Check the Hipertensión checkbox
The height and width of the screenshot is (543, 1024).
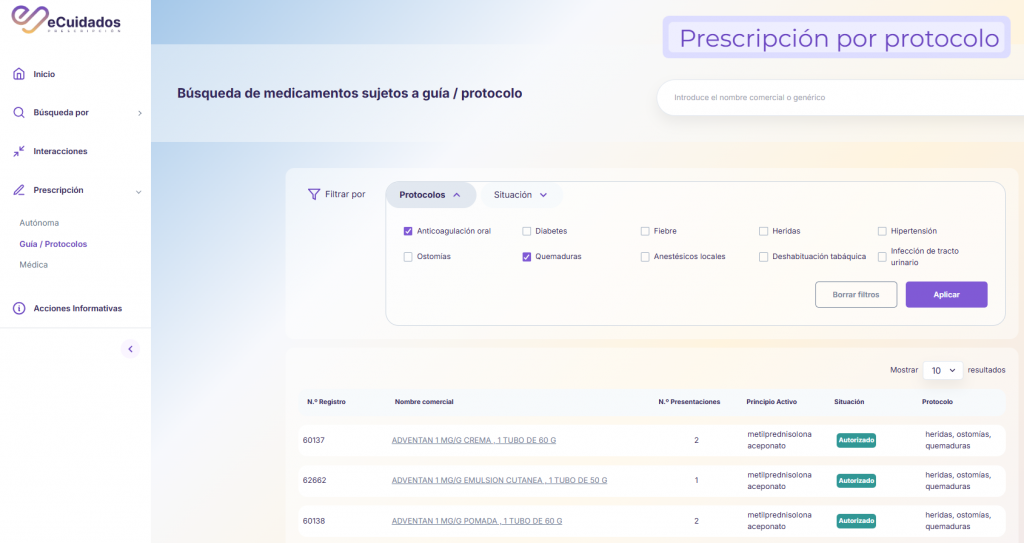click(x=882, y=231)
